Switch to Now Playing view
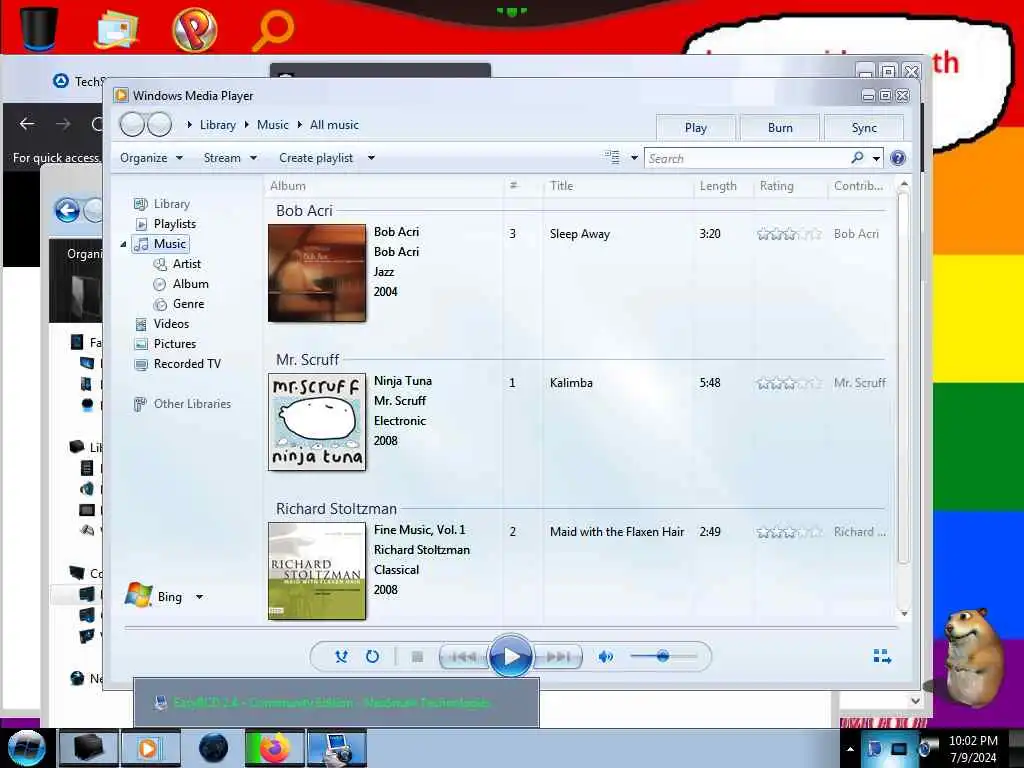Viewport: 1024px width, 768px height. coord(882,656)
